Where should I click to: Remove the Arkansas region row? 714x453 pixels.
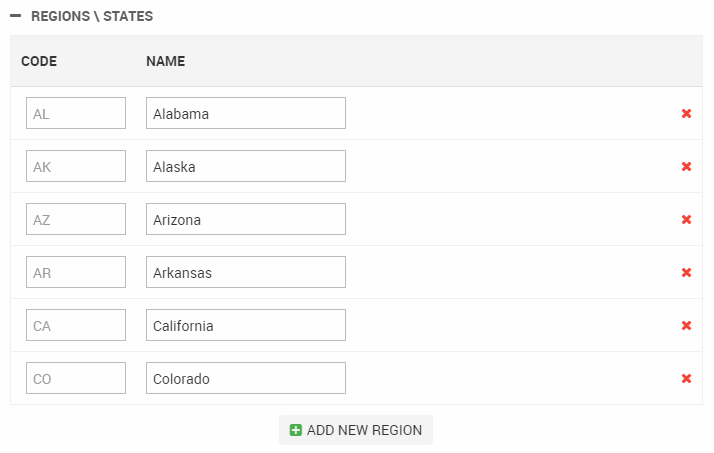[x=686, y=273]
